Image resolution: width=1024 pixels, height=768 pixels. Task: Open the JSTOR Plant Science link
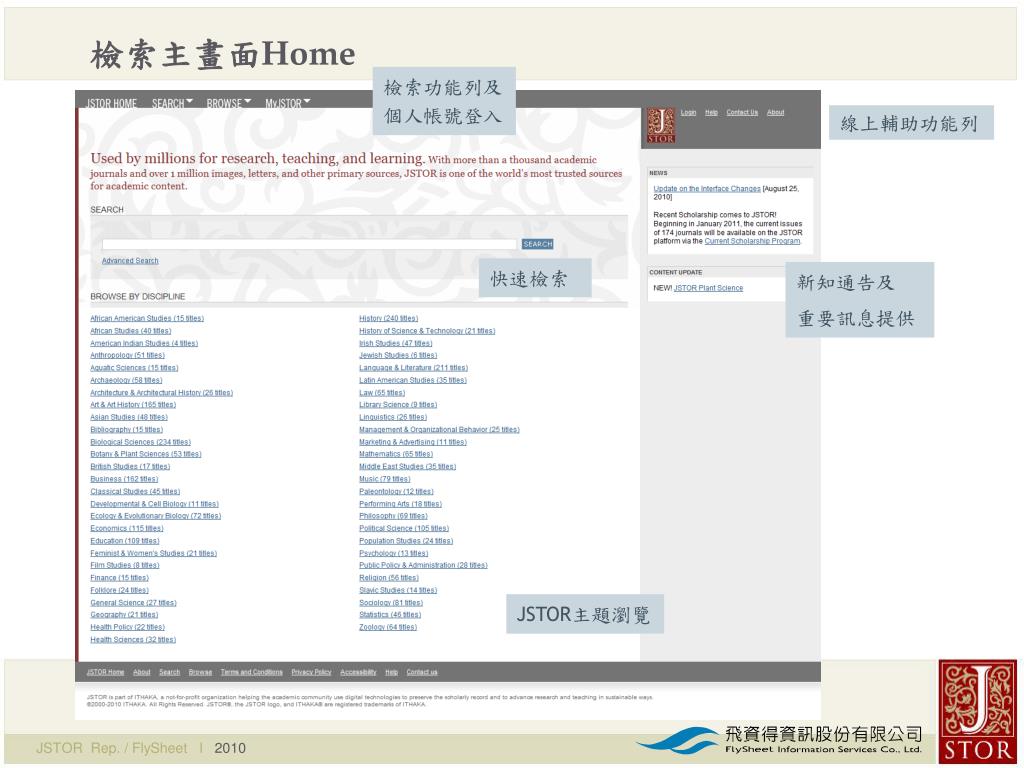pos(708,288)
